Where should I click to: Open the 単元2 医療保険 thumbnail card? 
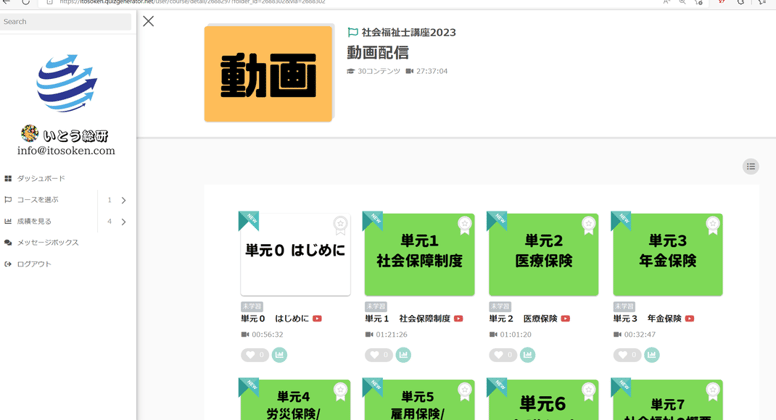[543, 255]
